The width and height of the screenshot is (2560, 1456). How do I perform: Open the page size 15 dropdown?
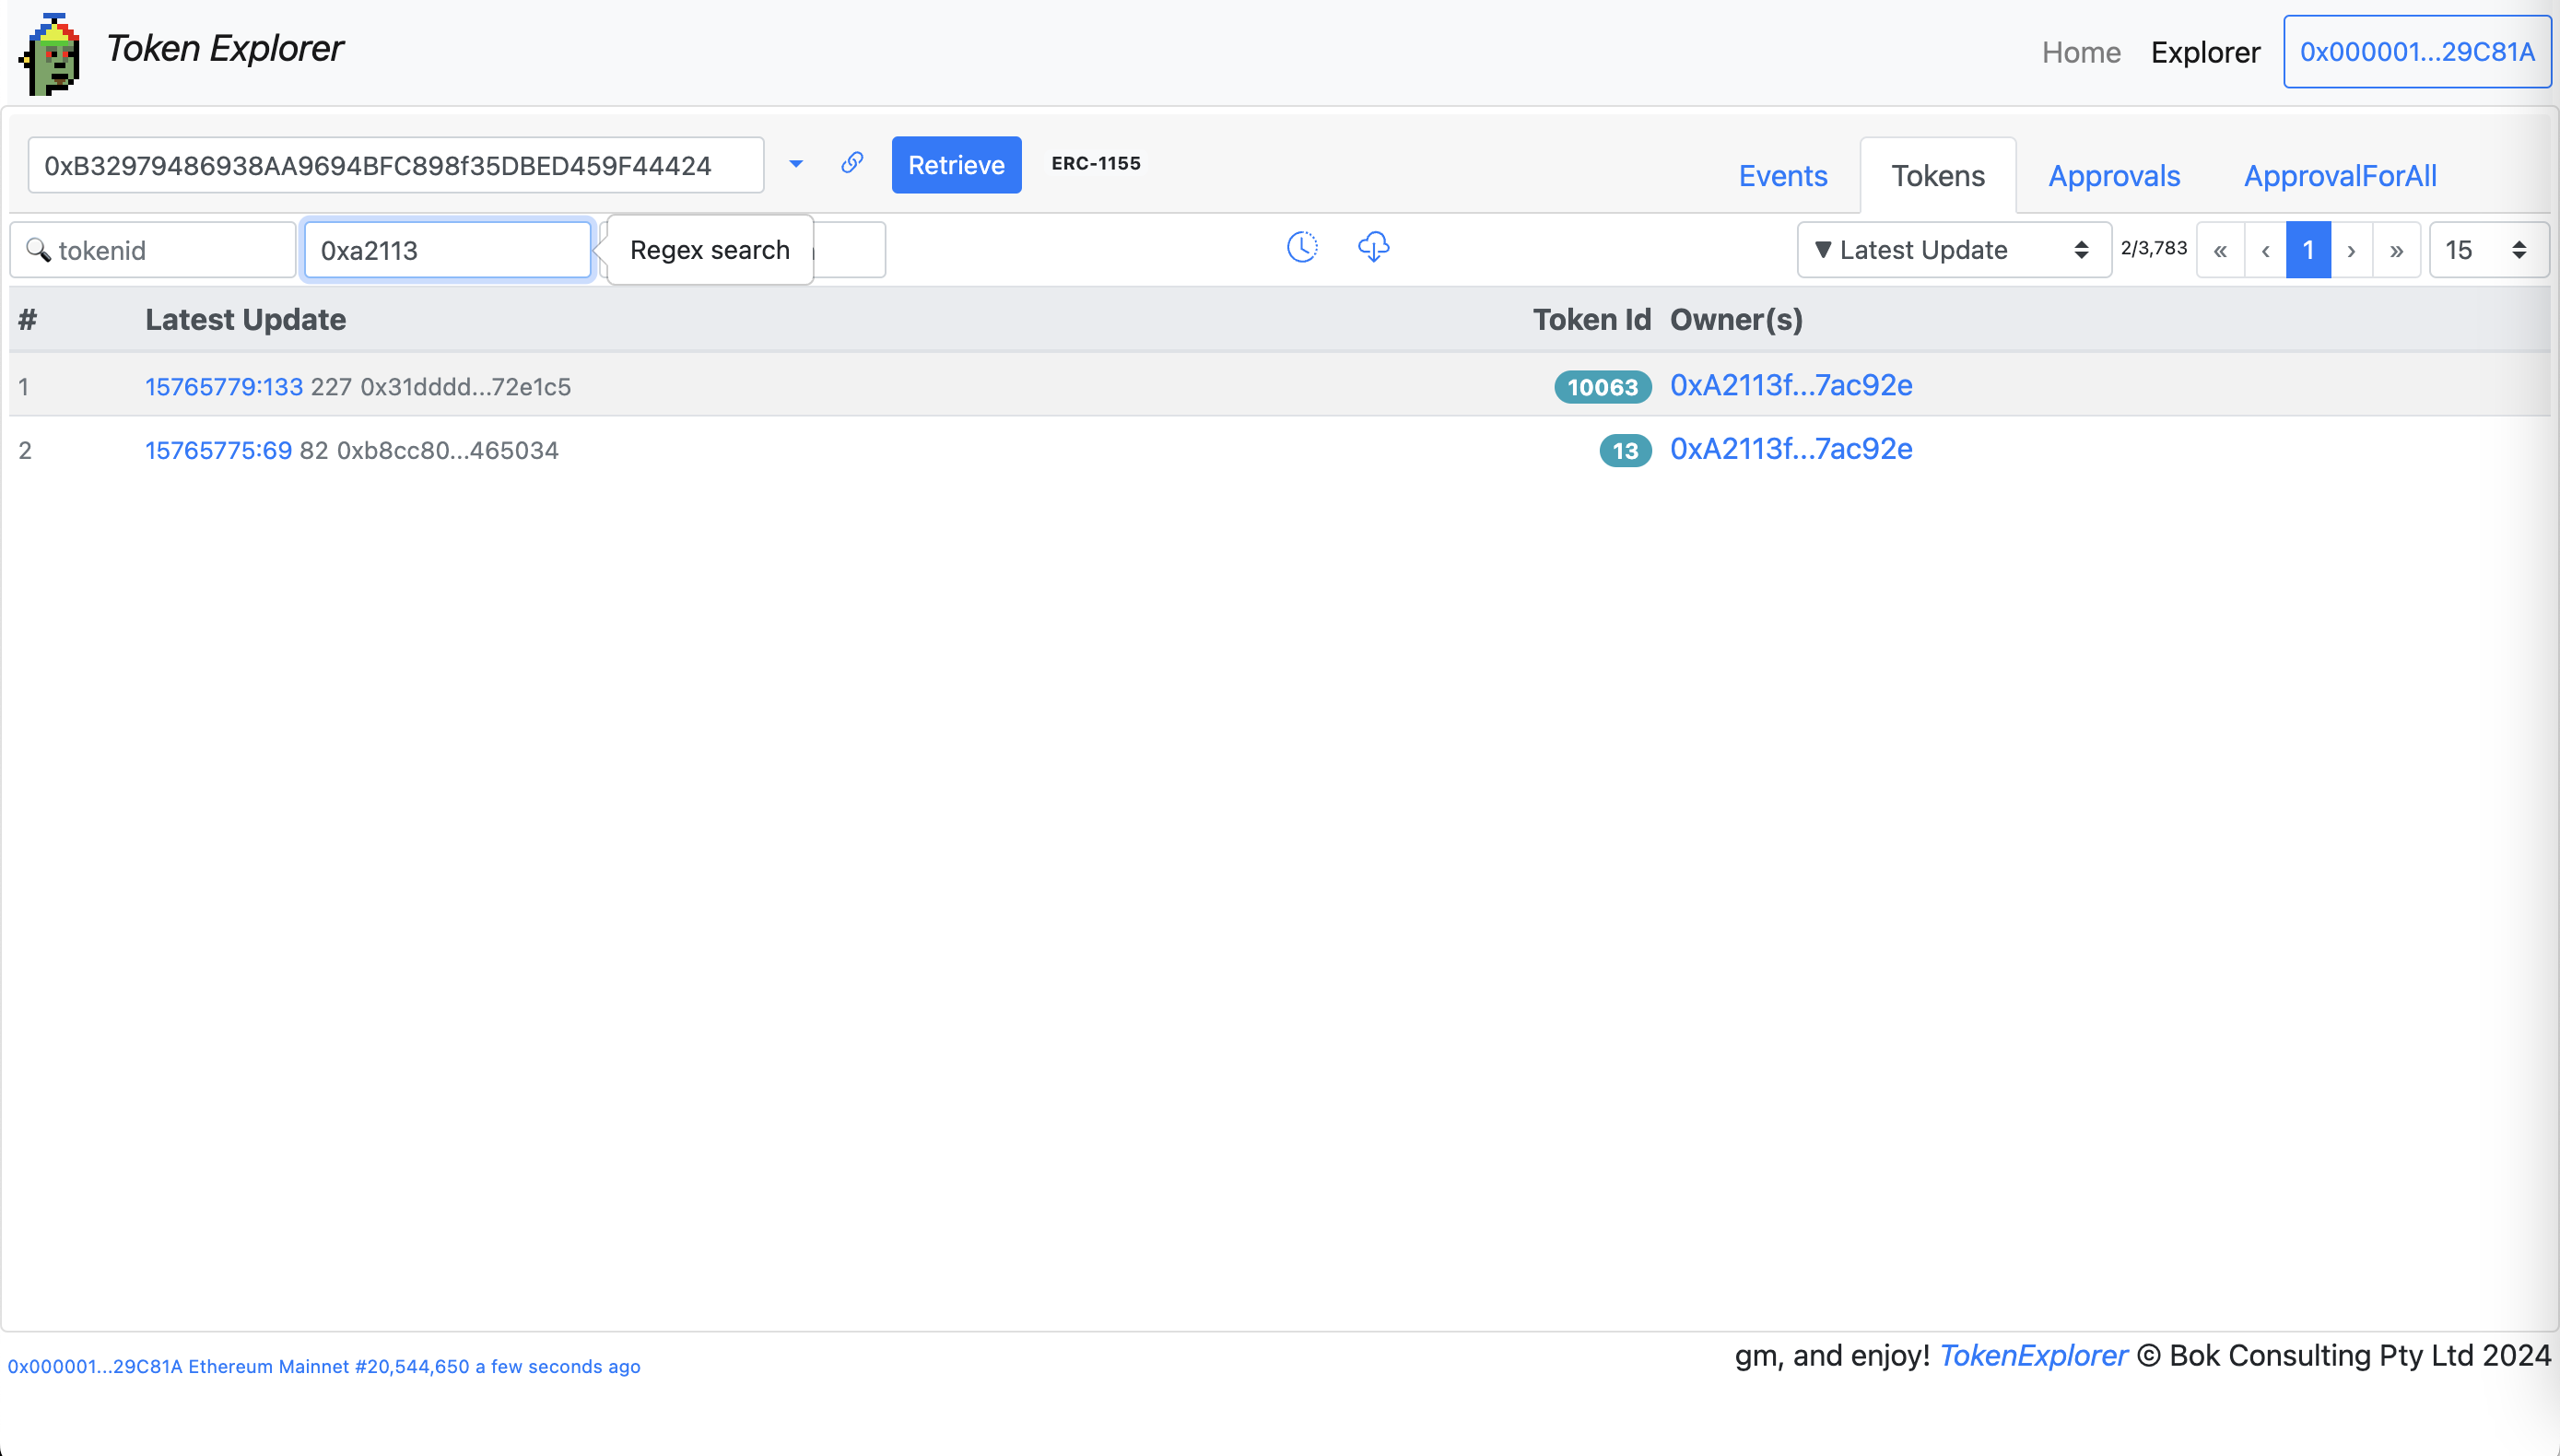(x=2487, y=250)
